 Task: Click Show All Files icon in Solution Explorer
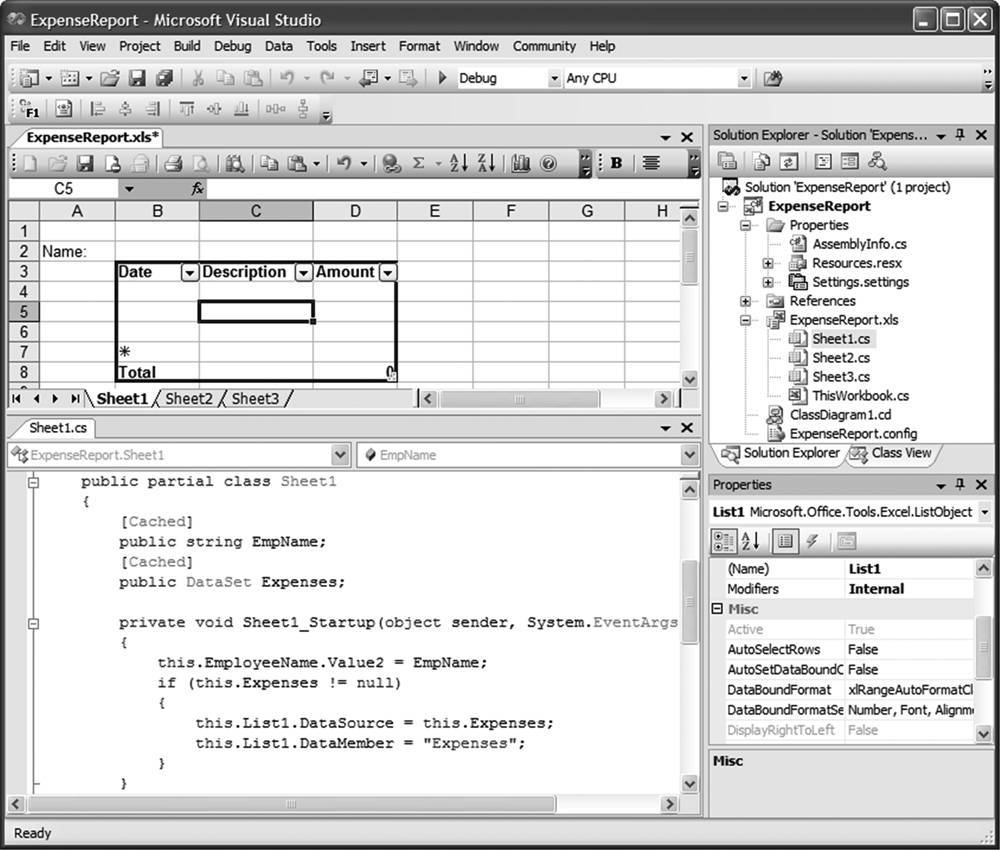click(761, 161)
